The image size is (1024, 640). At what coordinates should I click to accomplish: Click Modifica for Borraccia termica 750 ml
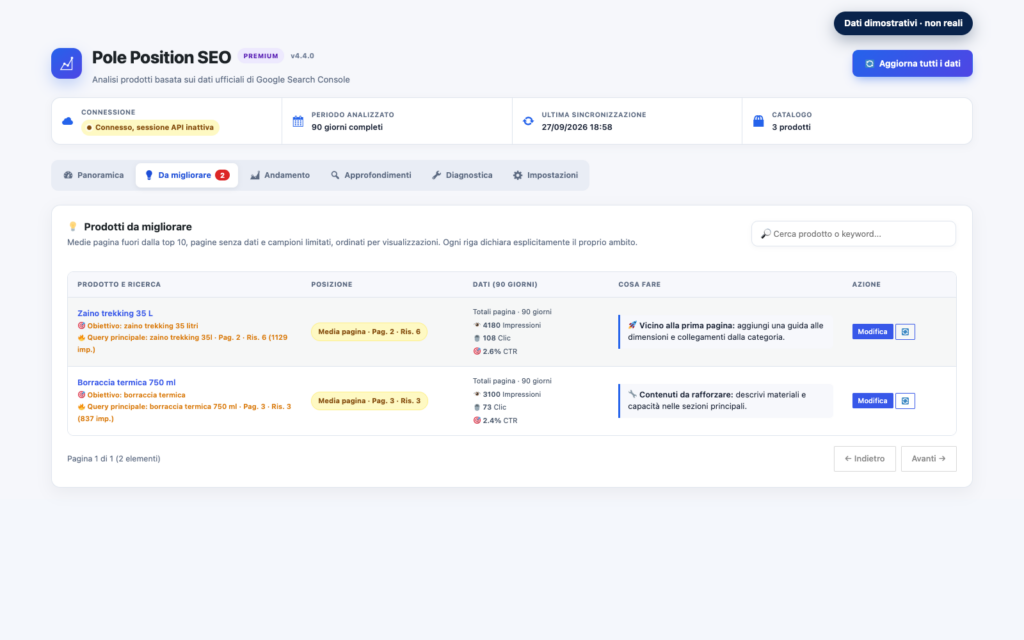(872, 401)
